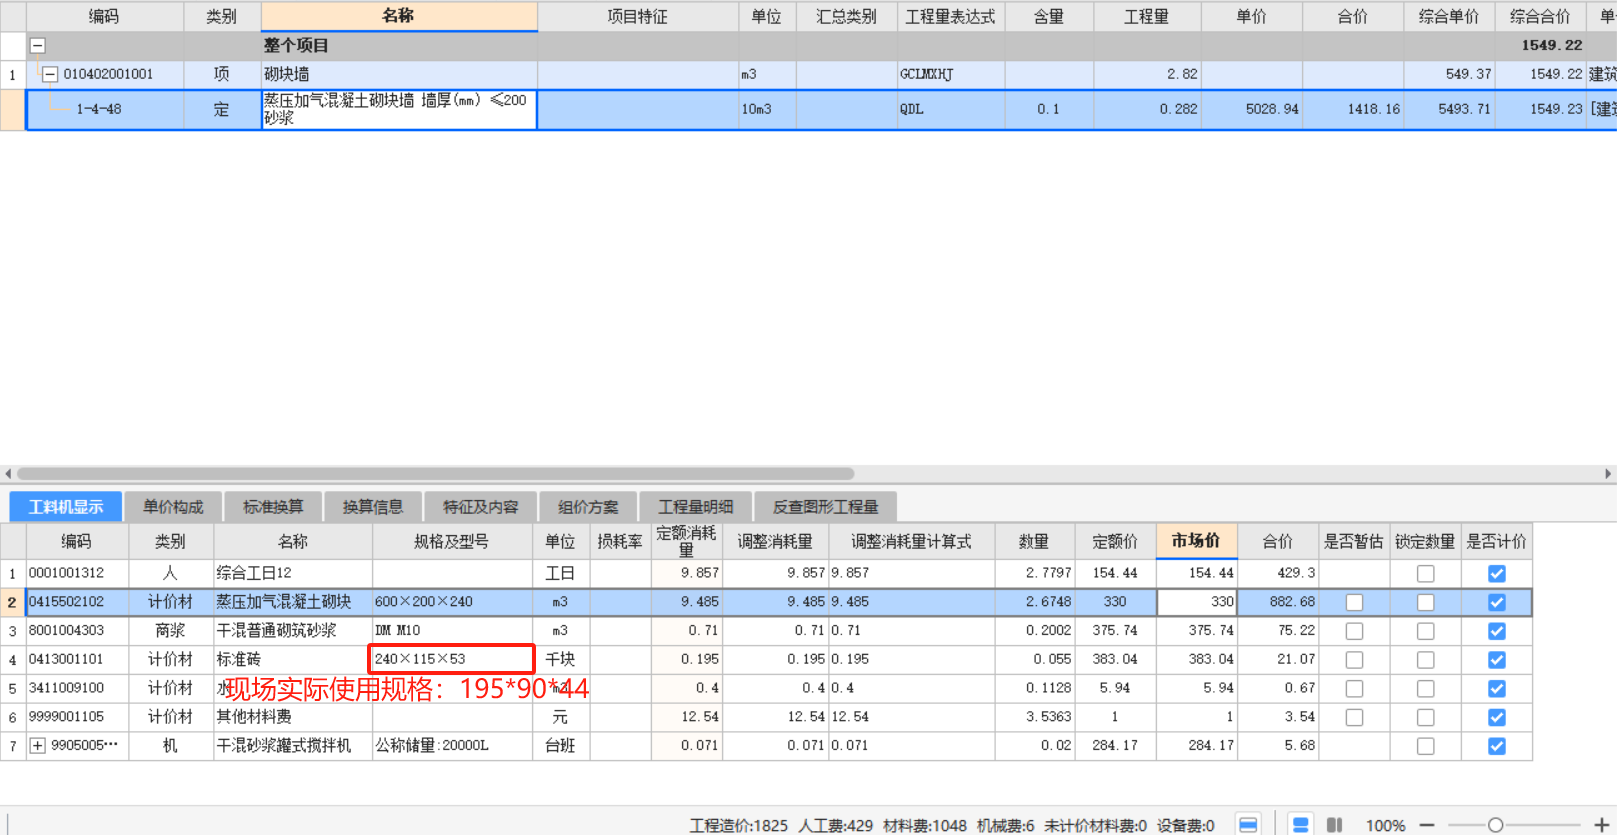Click the horizontal scrollbar right arrow
The width and height of the screenshot is (1617, 835).
click(x=1608, y=474)
